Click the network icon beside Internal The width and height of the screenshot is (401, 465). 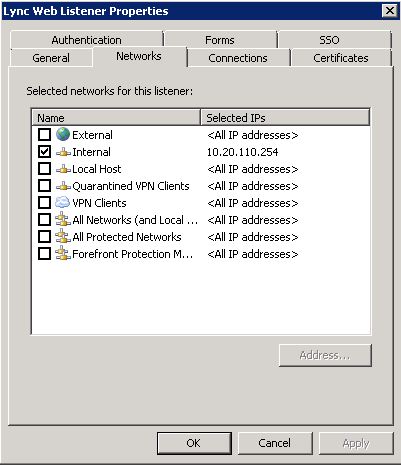click(x=63, y=152)
